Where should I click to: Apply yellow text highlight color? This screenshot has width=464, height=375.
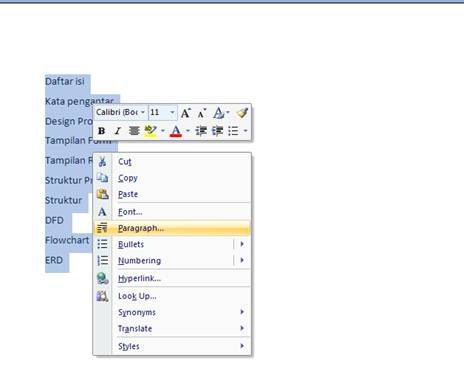[x=150, y=131]
